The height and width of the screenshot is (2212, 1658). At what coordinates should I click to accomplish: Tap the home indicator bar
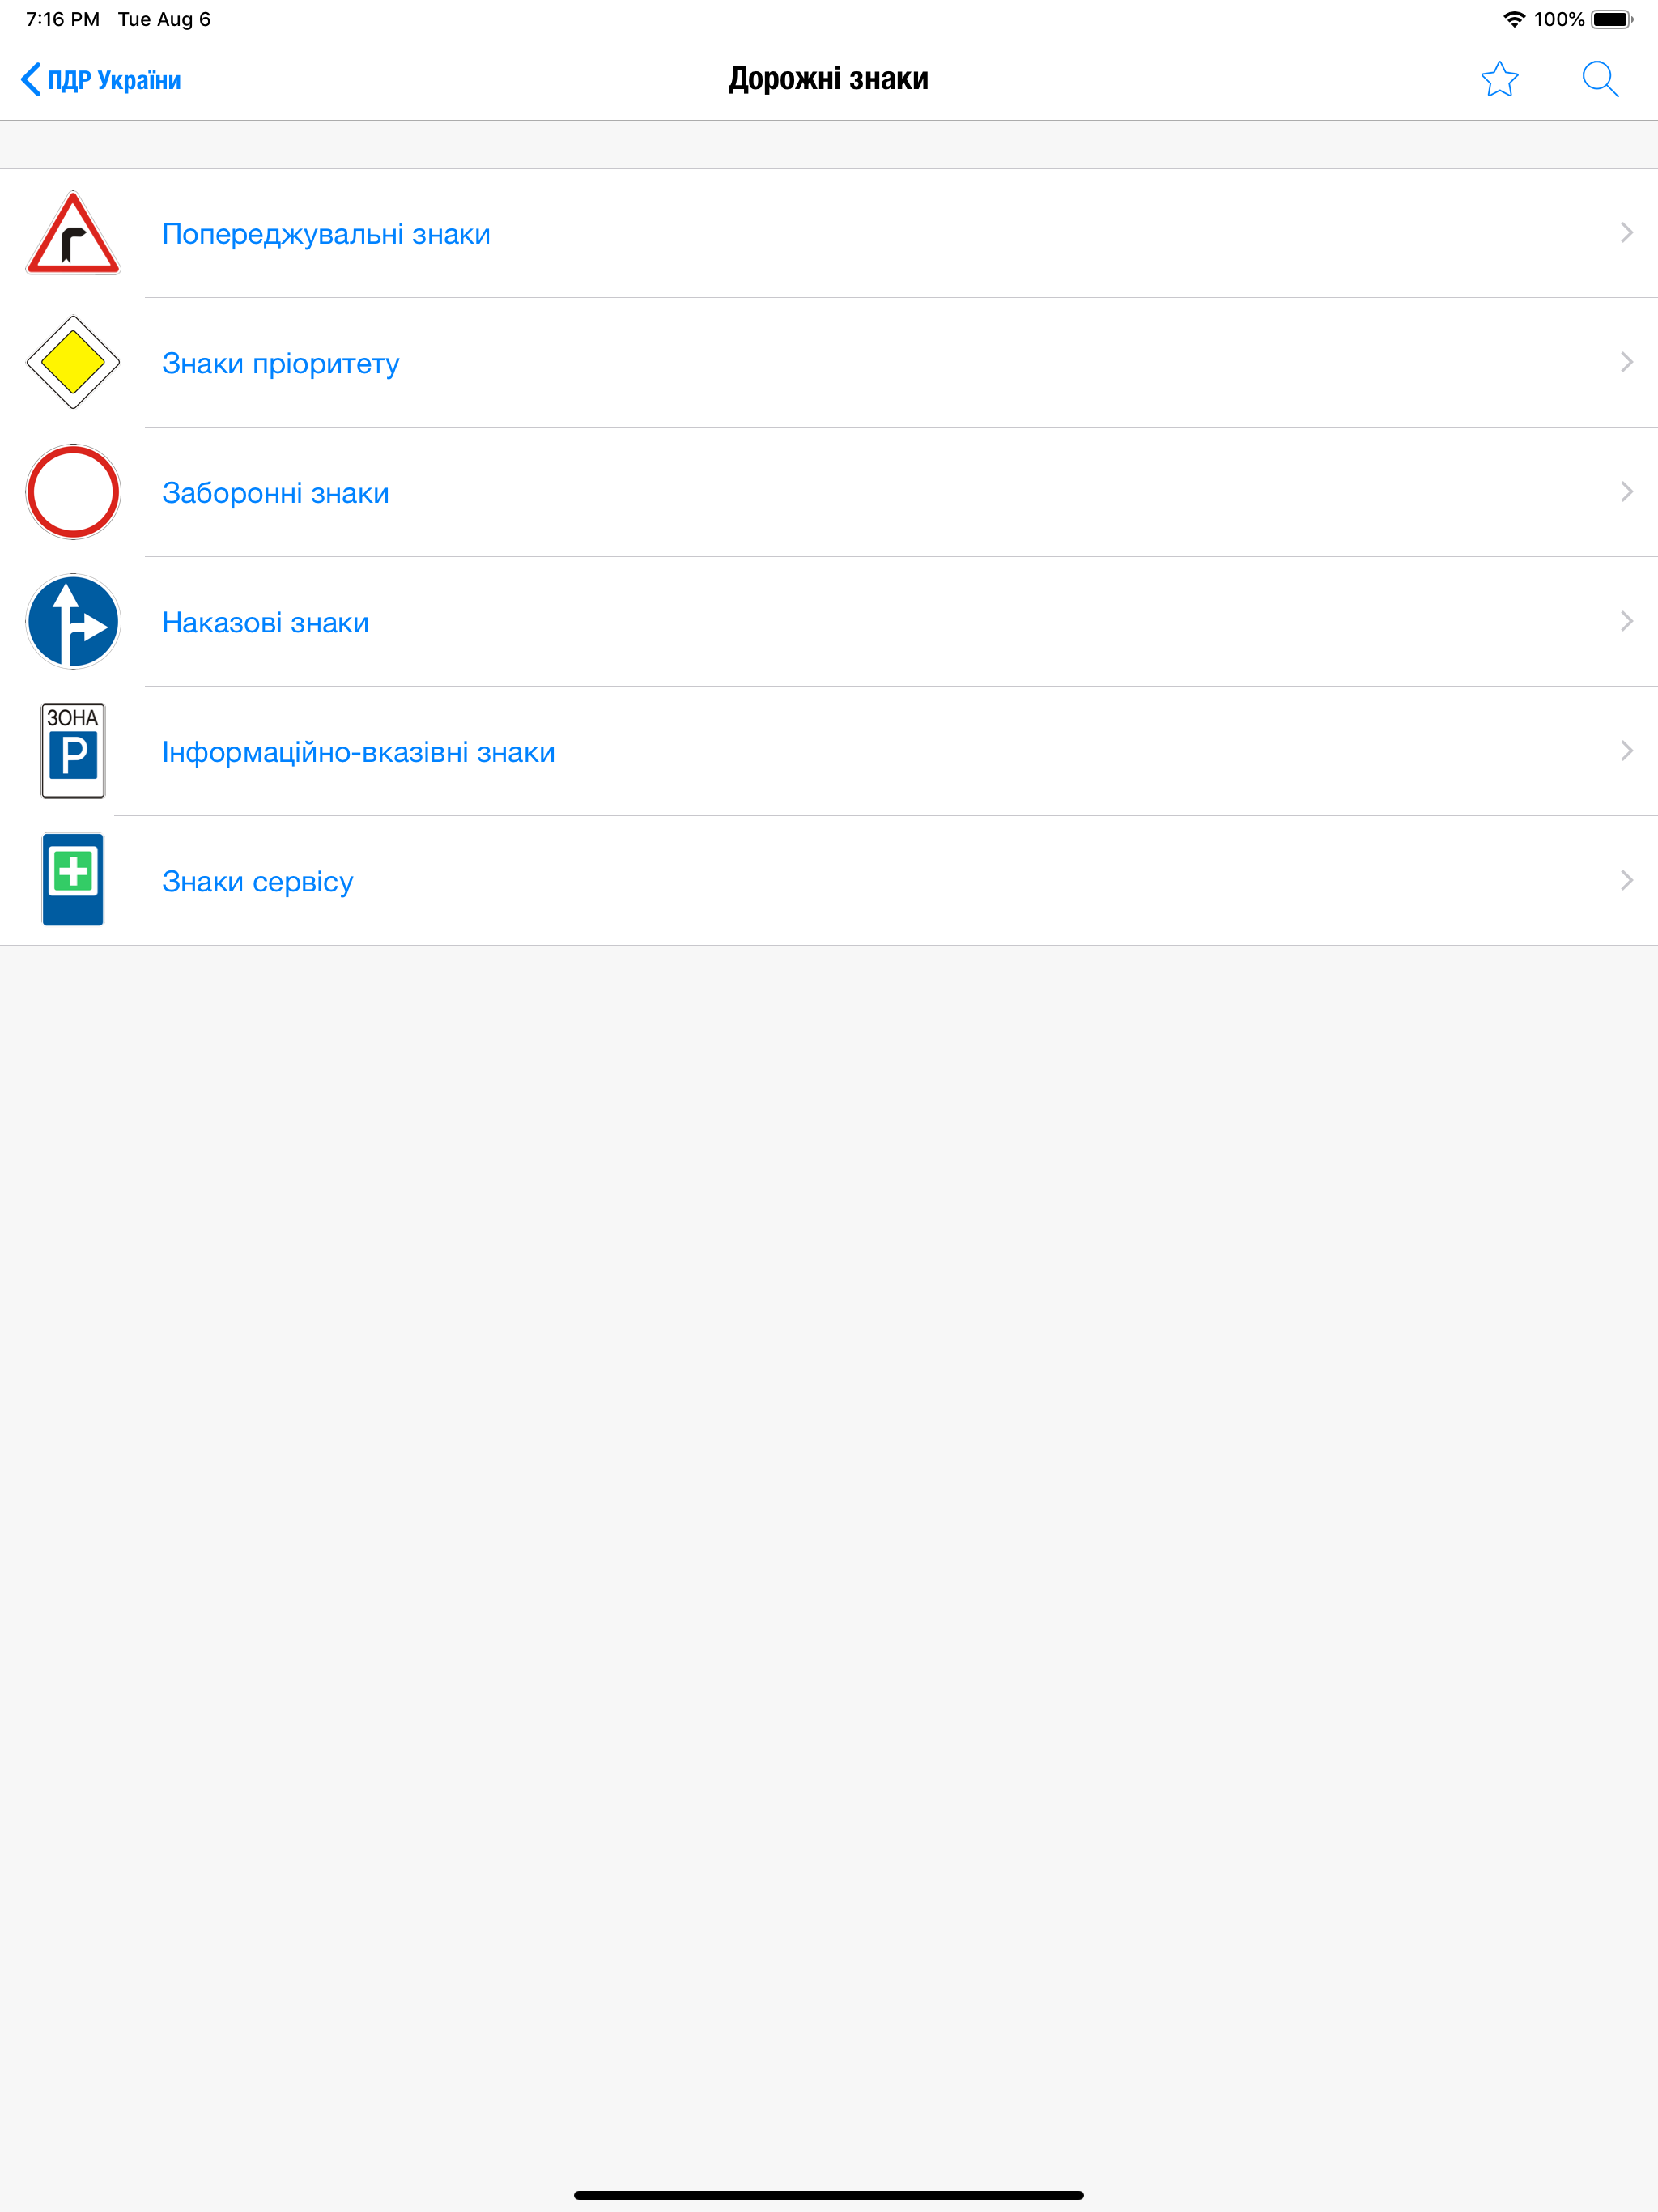(x=829, y=2195)
